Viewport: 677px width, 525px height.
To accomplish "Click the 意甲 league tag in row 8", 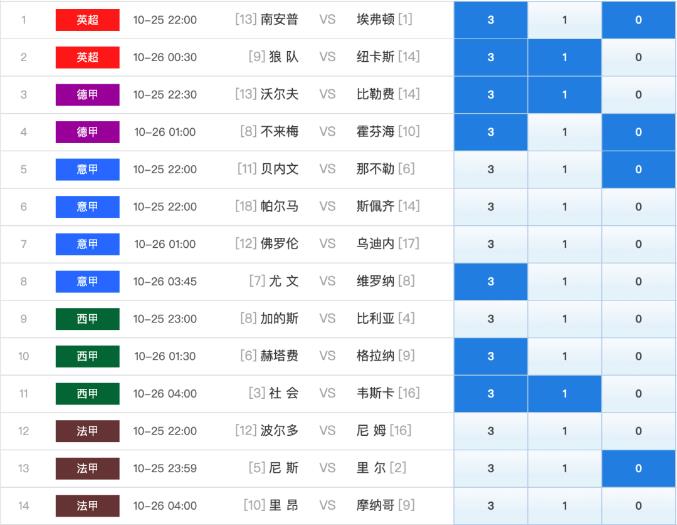I will pos(88,281).
